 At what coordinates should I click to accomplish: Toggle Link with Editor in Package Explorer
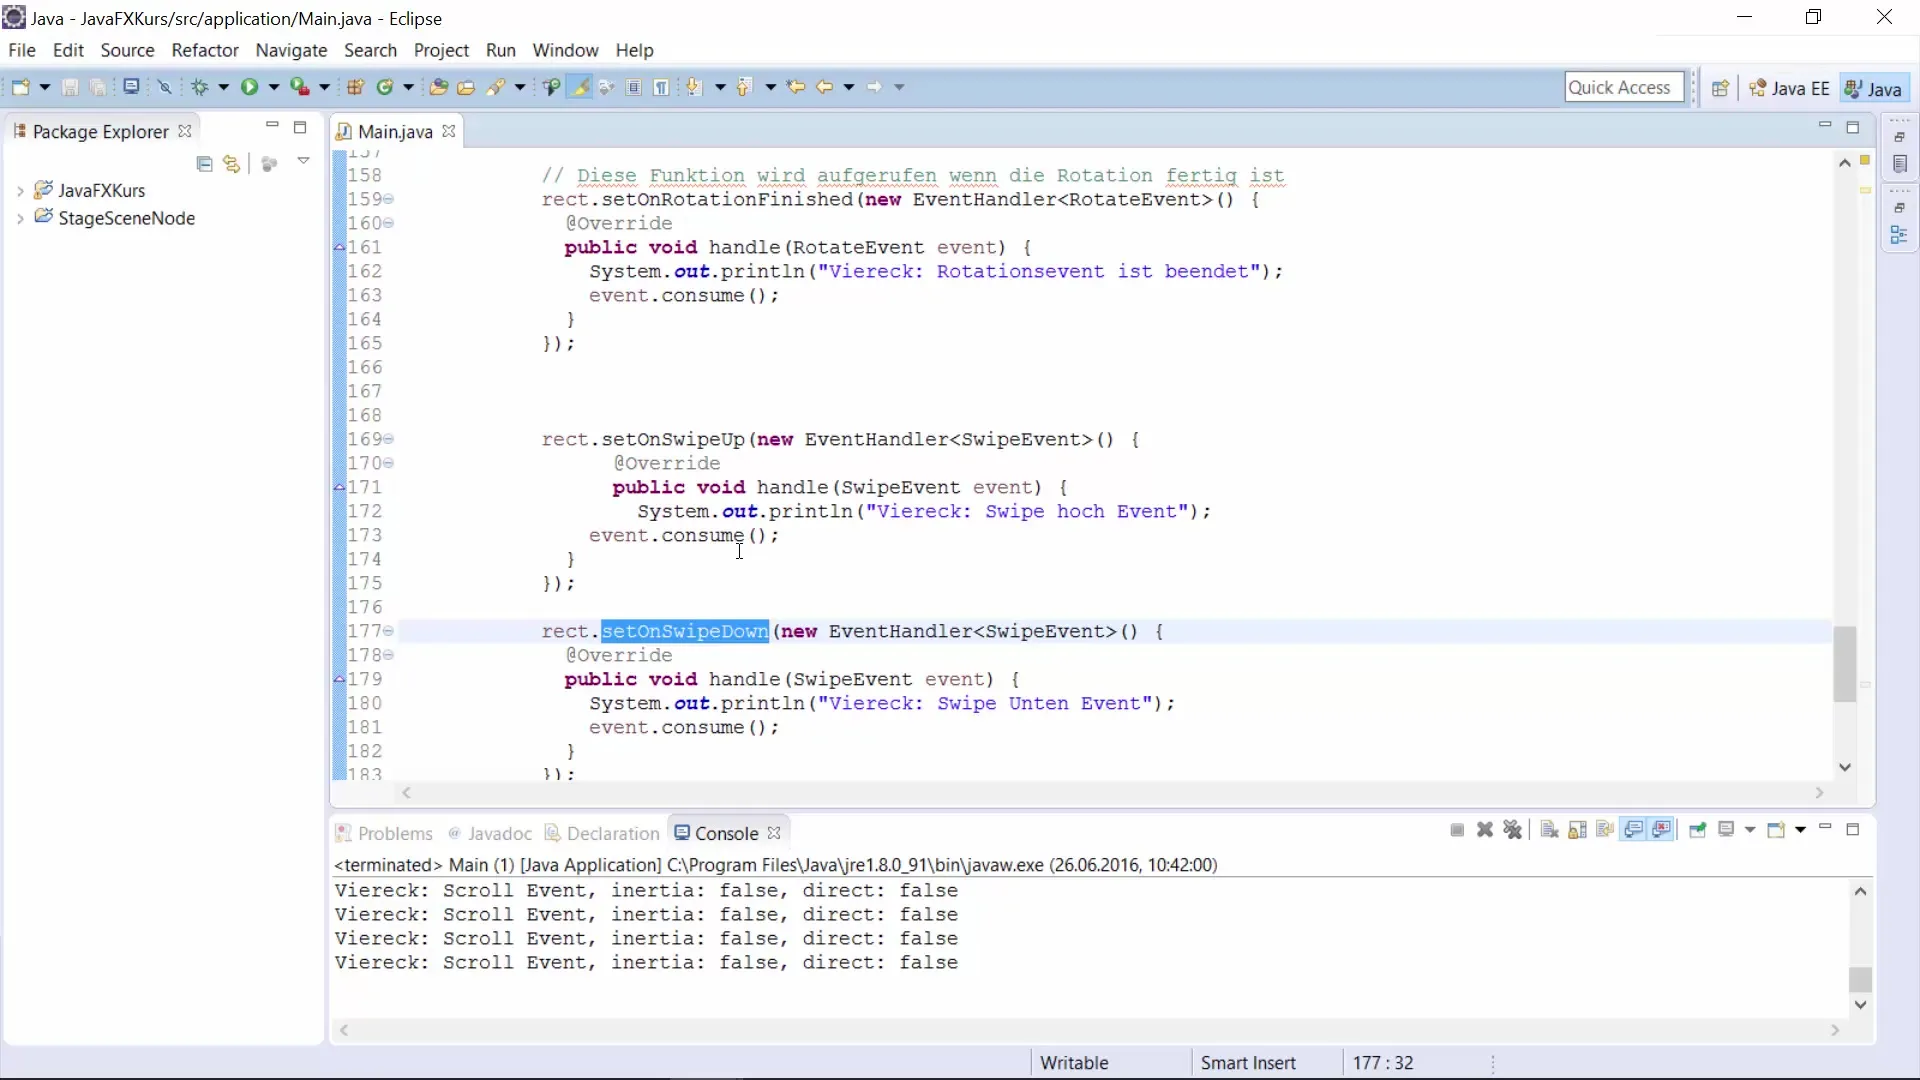tap(232, 164)
